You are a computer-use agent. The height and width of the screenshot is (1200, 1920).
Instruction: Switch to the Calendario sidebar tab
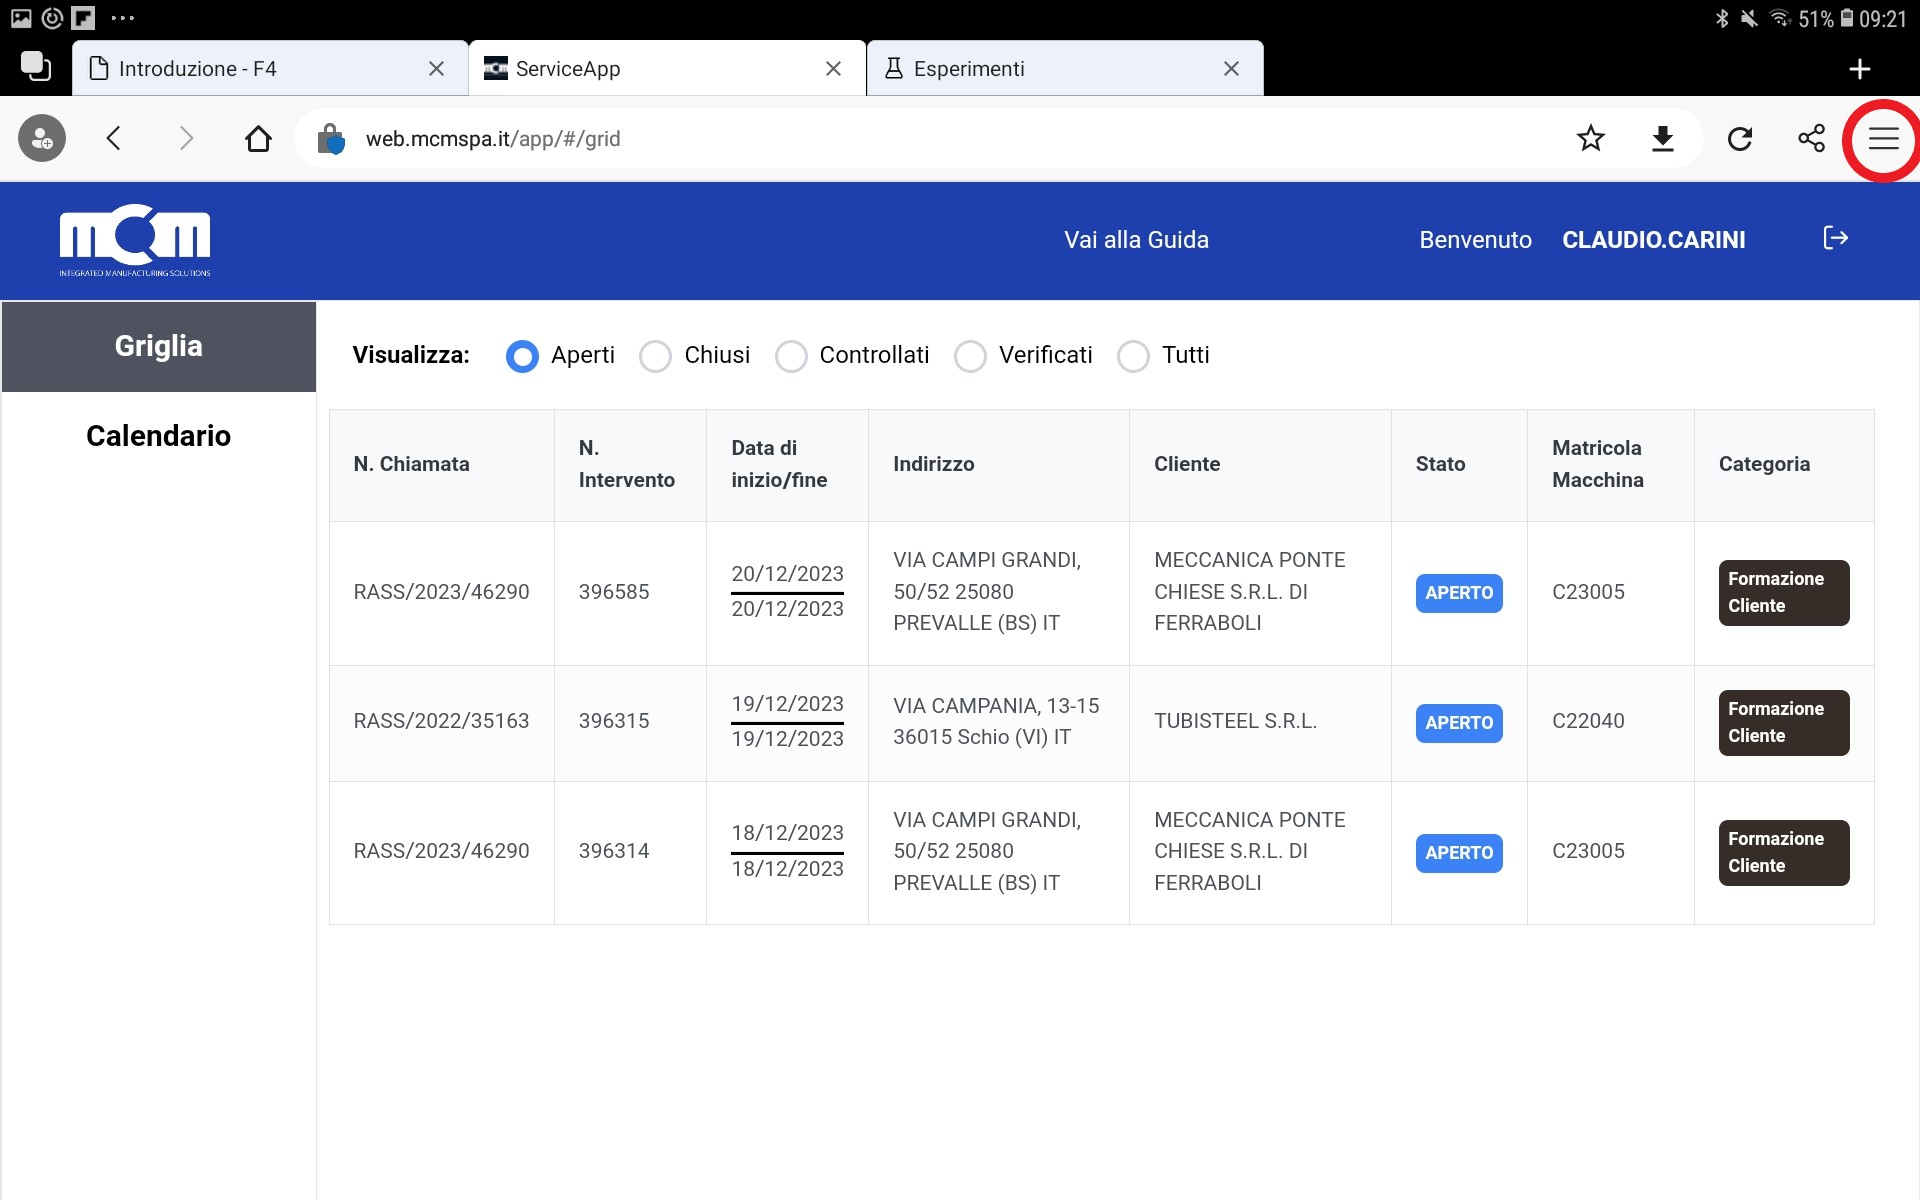tap(158, 436)
